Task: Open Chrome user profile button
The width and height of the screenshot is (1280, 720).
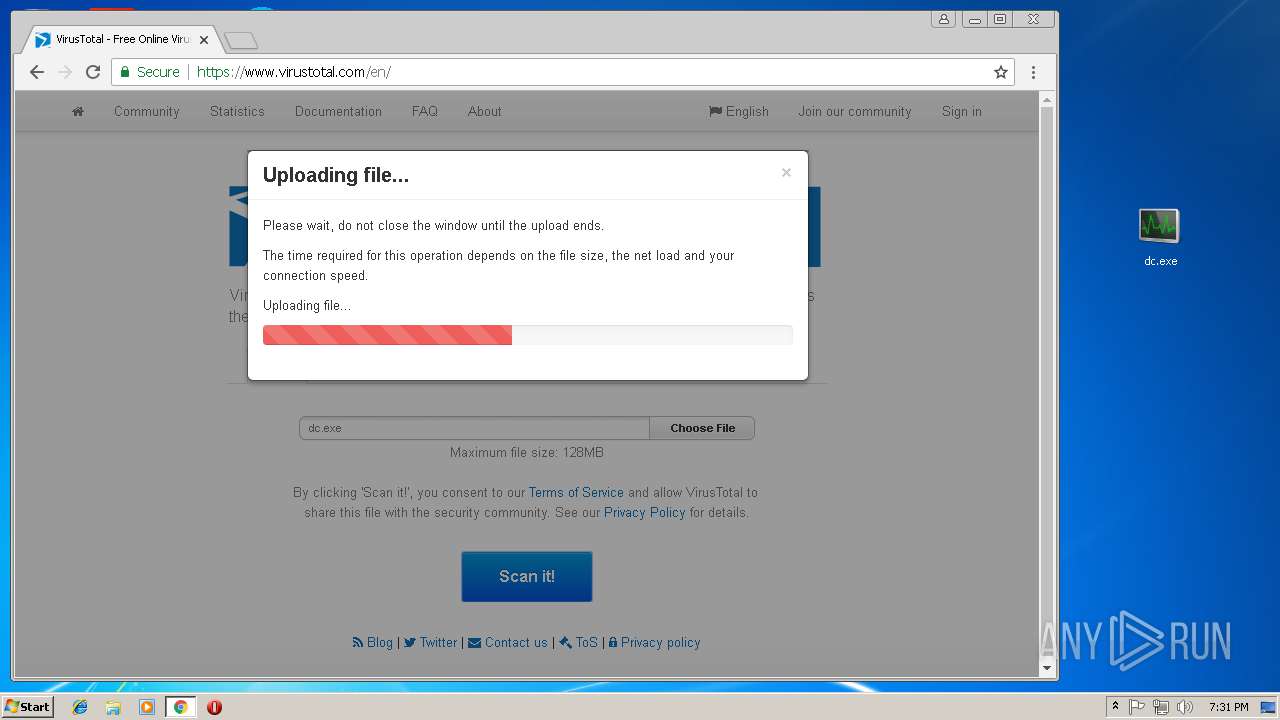Action: [x=943, y=19]
